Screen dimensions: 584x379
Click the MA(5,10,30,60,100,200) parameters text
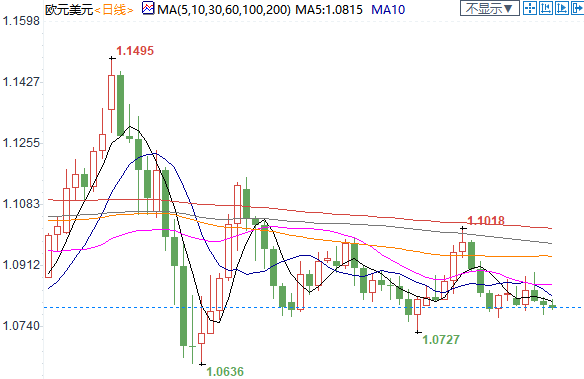coord(223,9)
